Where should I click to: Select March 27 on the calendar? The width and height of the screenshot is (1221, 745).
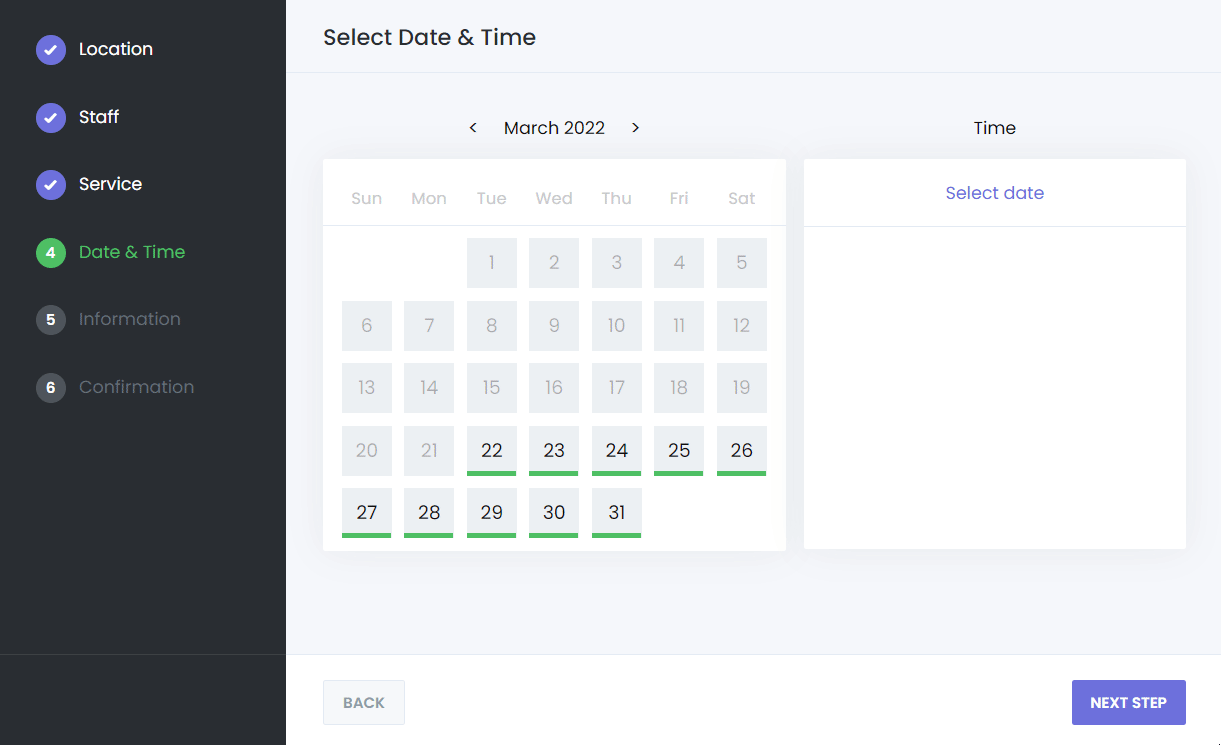pyautogui.click(x=366, y=512)
